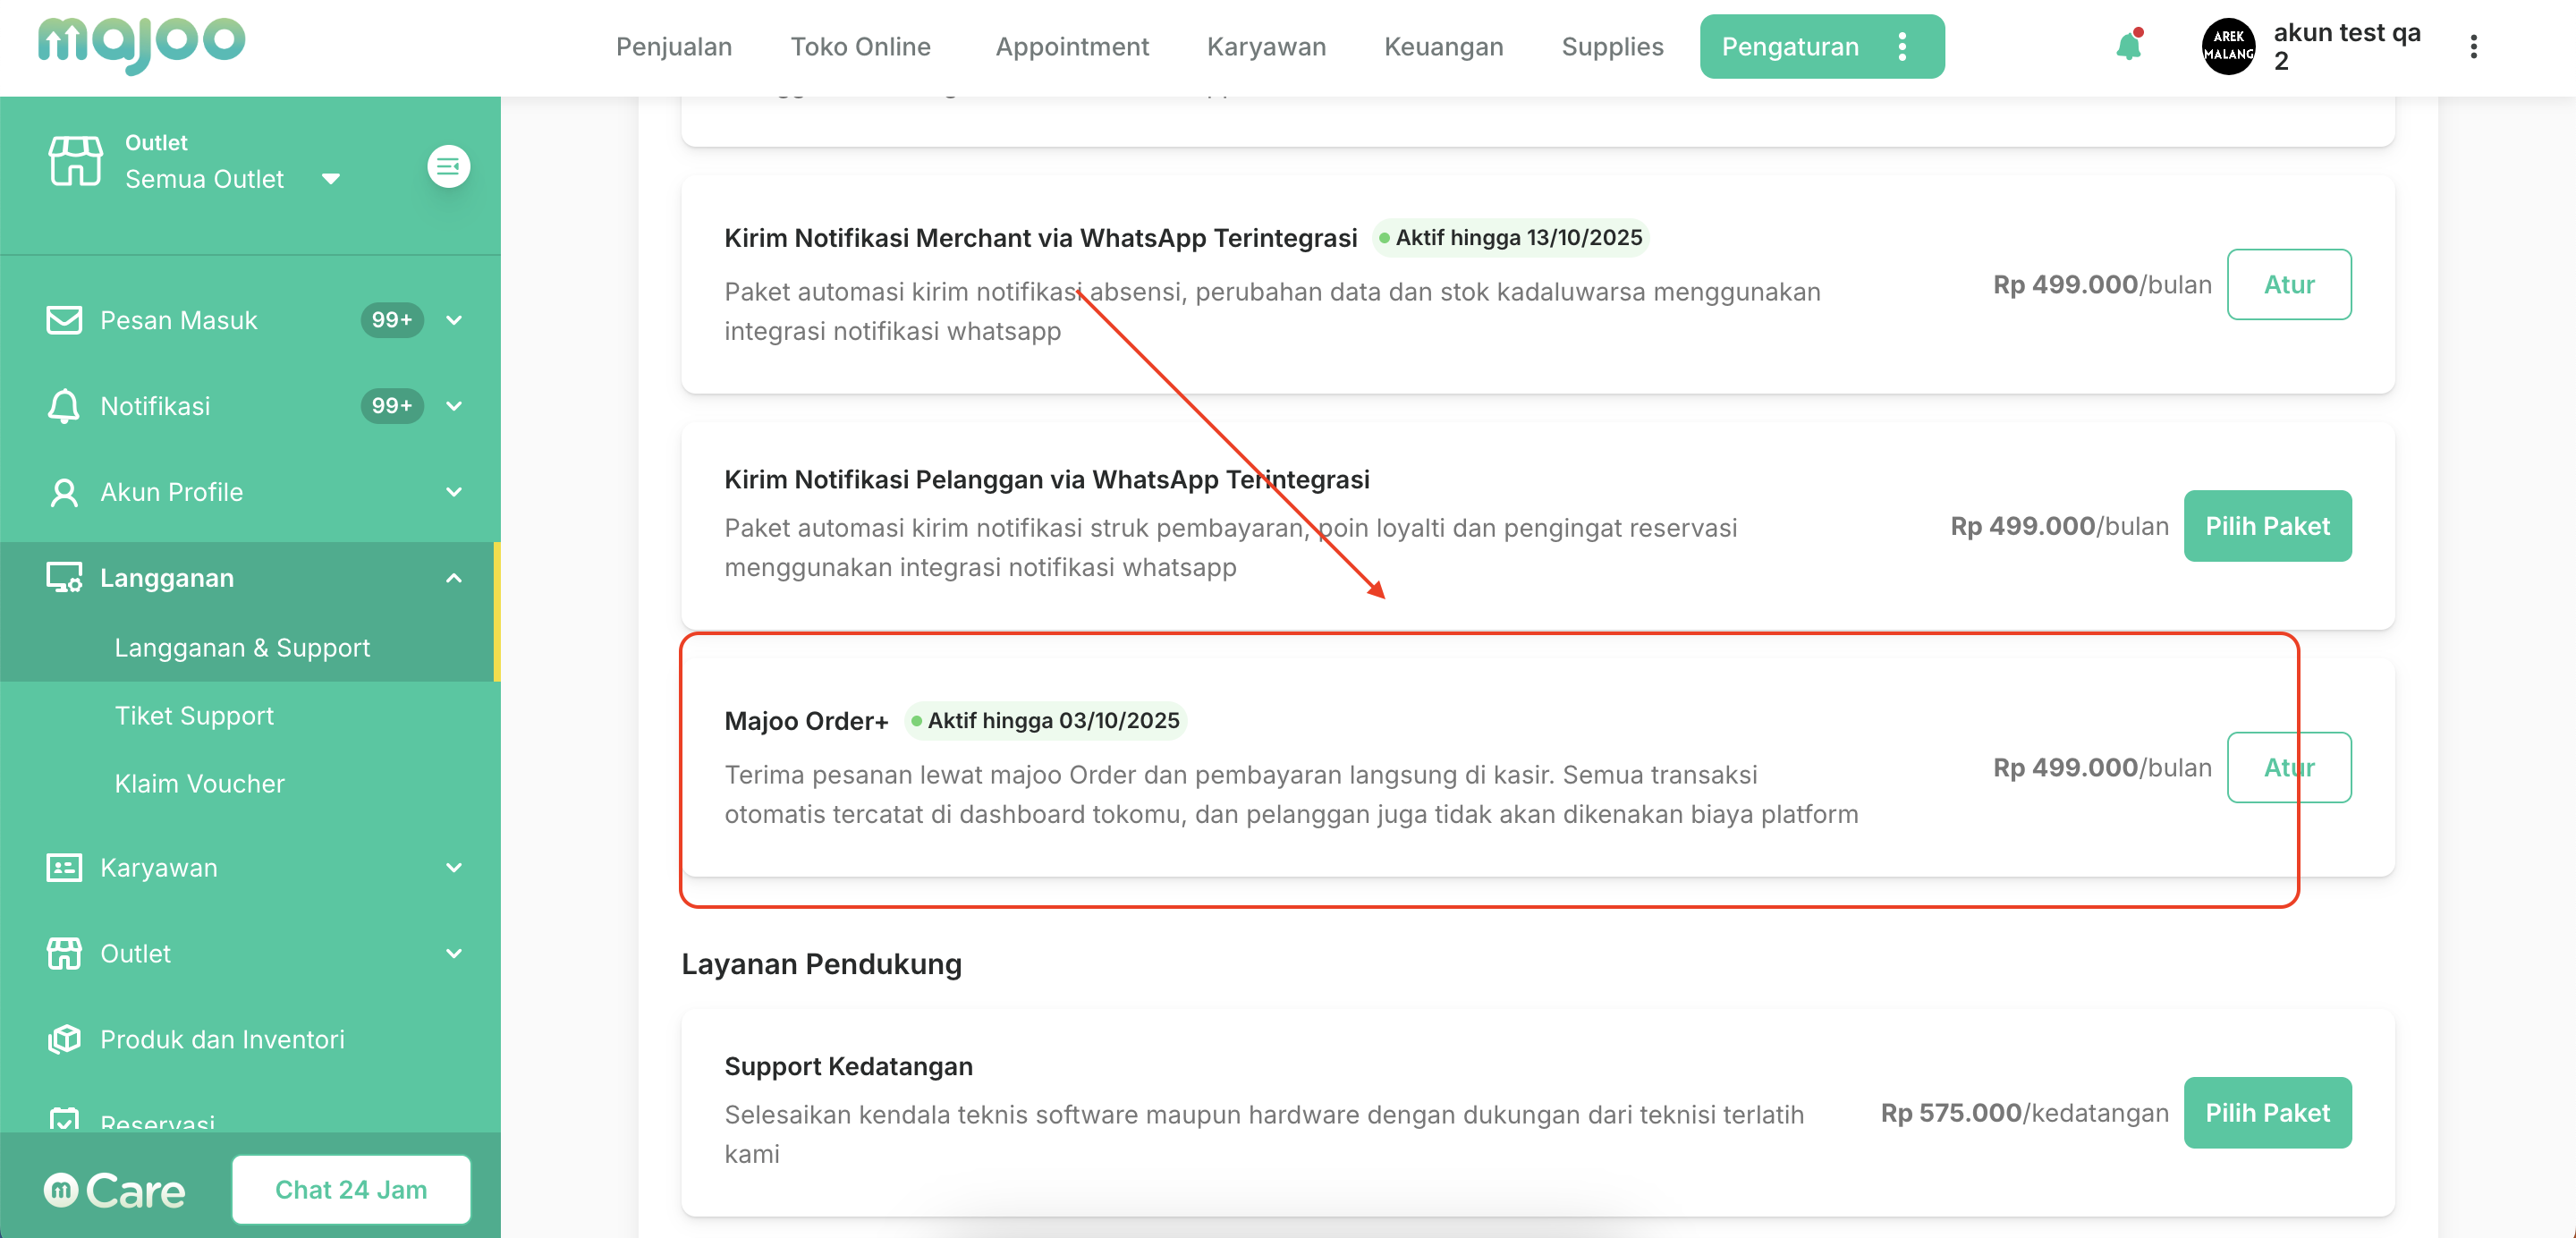Click the Produk dan Inventori box icon
This screenshot has height=1238, width=2576.
64,1040
